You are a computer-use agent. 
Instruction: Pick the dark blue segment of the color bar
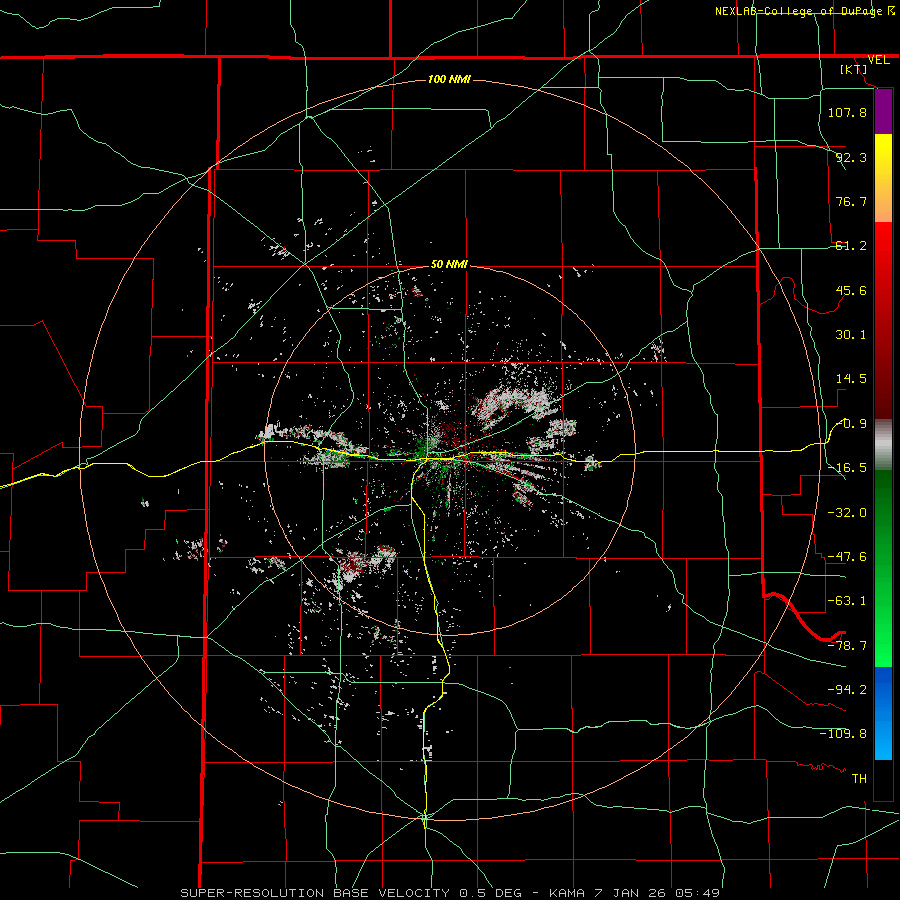click(x=883, y=689)
